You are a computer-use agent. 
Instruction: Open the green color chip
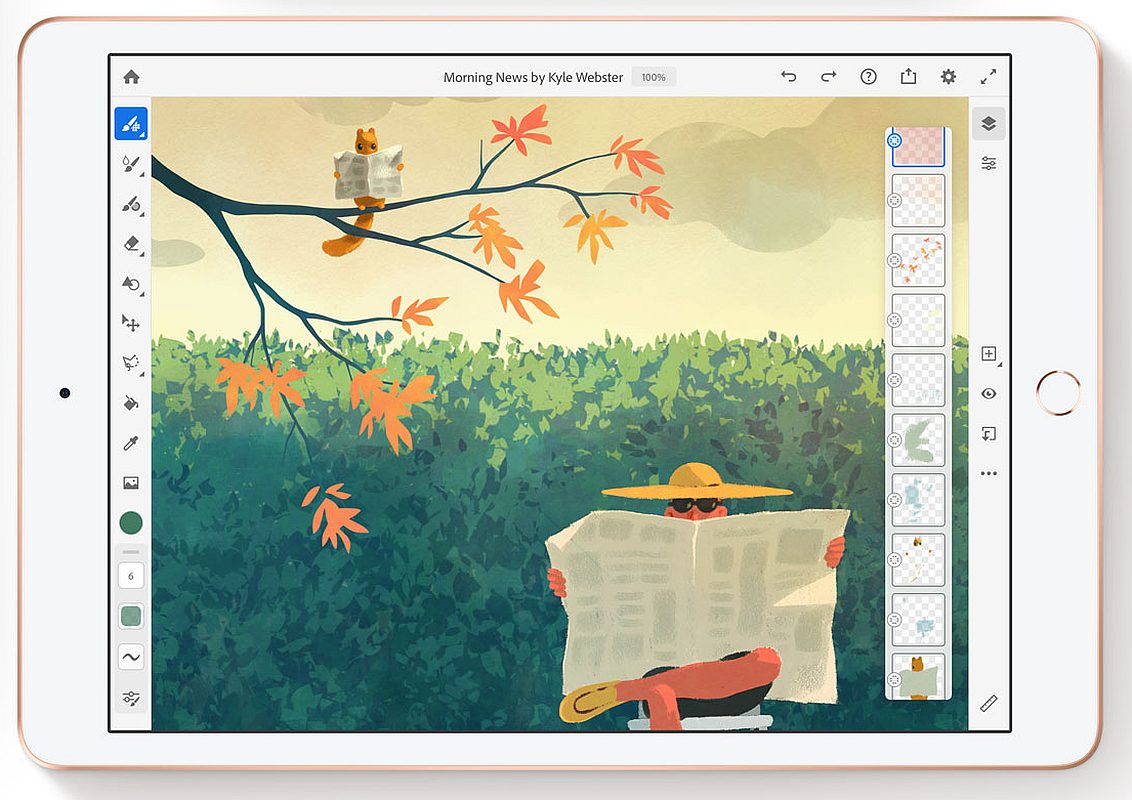(x=131, y=523)
